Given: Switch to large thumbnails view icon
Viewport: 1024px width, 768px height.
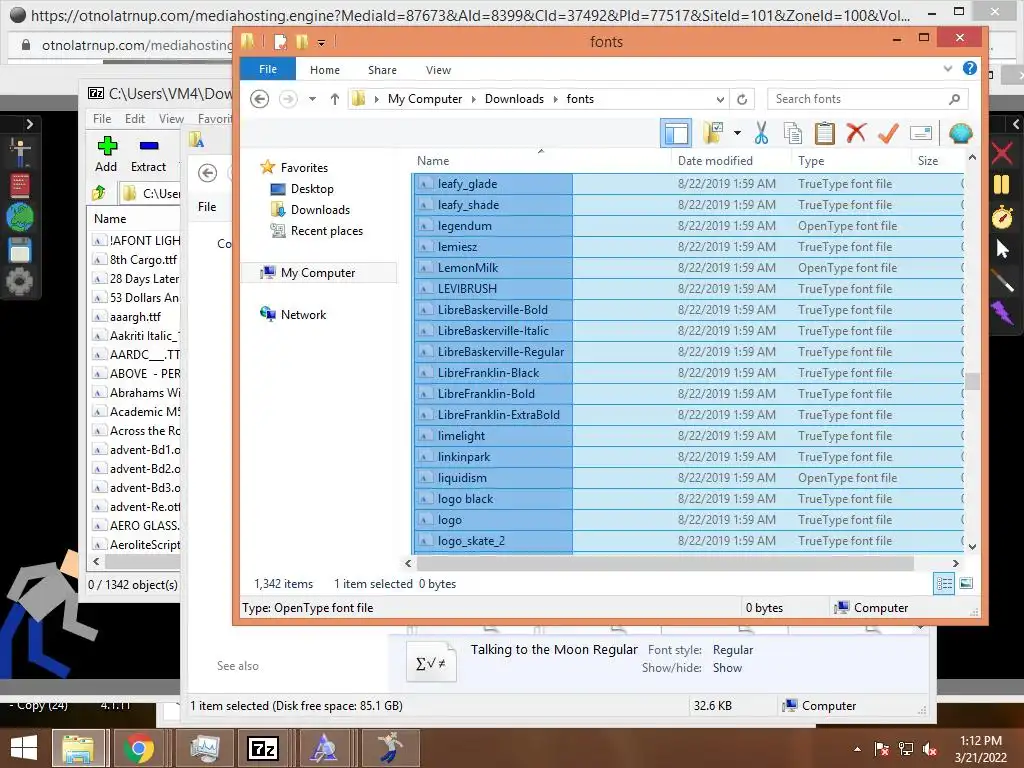Looking at the screenshot, I should (x=966, y=583).
